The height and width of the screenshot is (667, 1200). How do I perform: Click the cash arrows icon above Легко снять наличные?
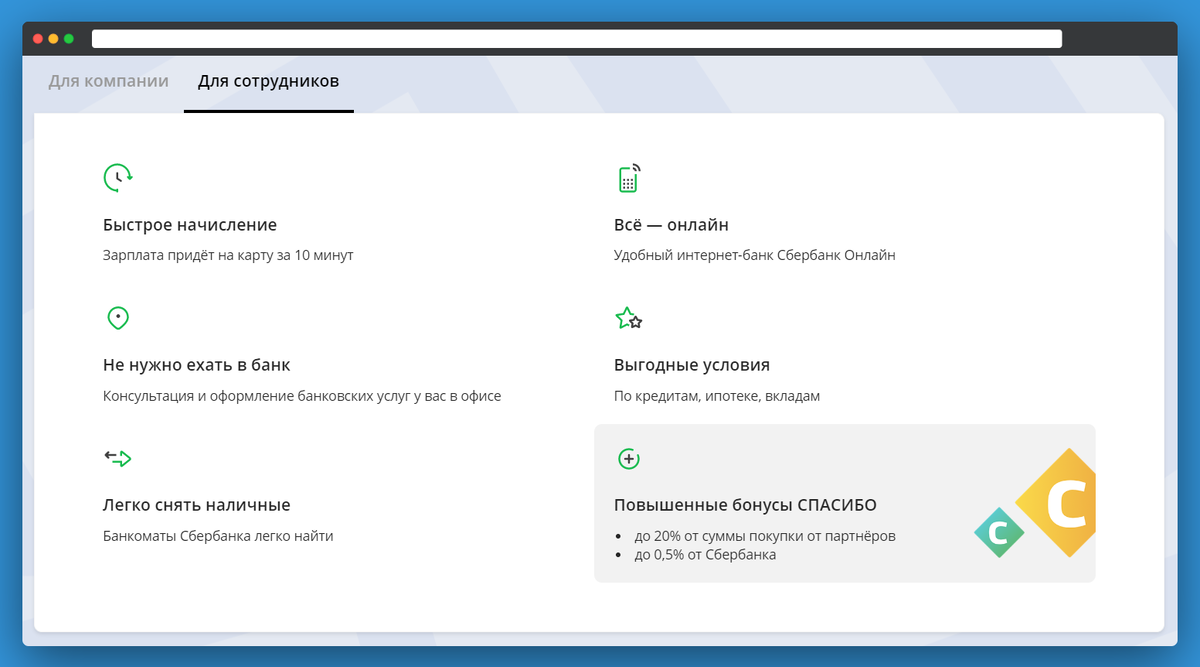[118, 458]
